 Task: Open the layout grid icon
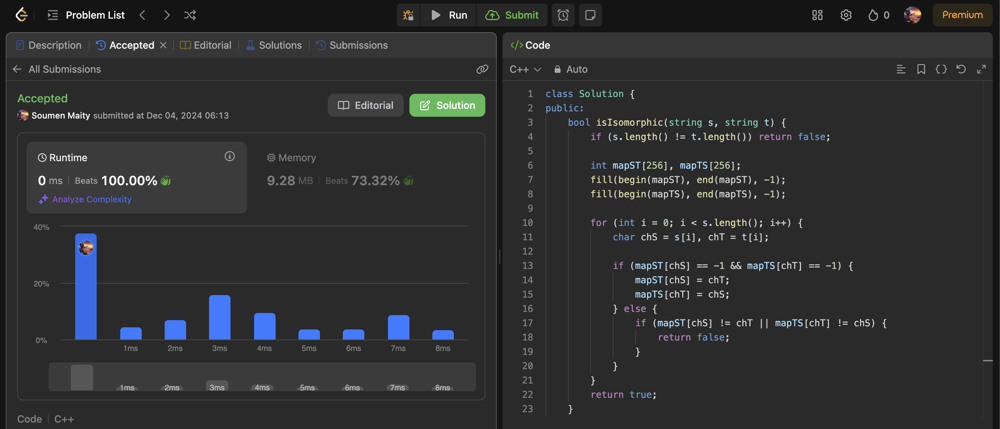click(x=817, y=15)
